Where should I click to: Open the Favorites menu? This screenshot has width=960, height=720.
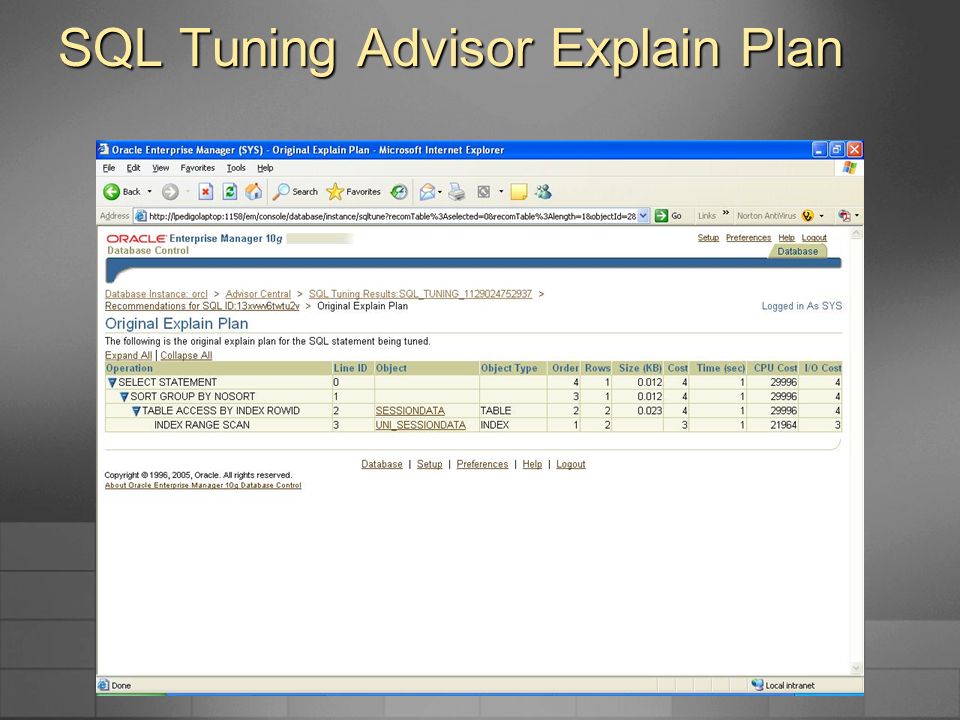pyautogui.click(x=197, y=168)
